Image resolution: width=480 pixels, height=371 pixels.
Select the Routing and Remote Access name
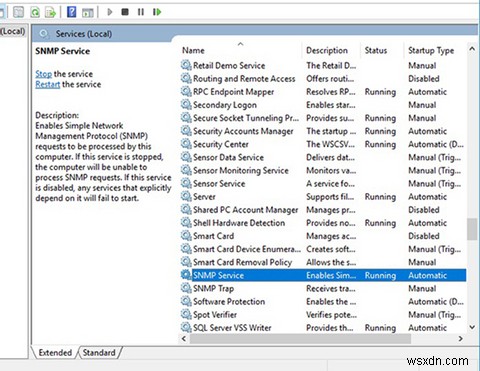tap(244, 79)
